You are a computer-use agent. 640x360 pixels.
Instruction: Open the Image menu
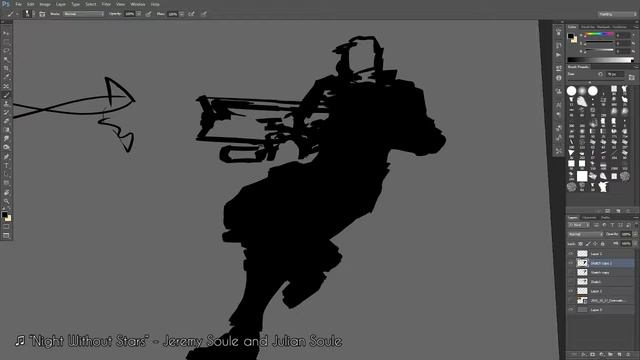pos(45,4)
